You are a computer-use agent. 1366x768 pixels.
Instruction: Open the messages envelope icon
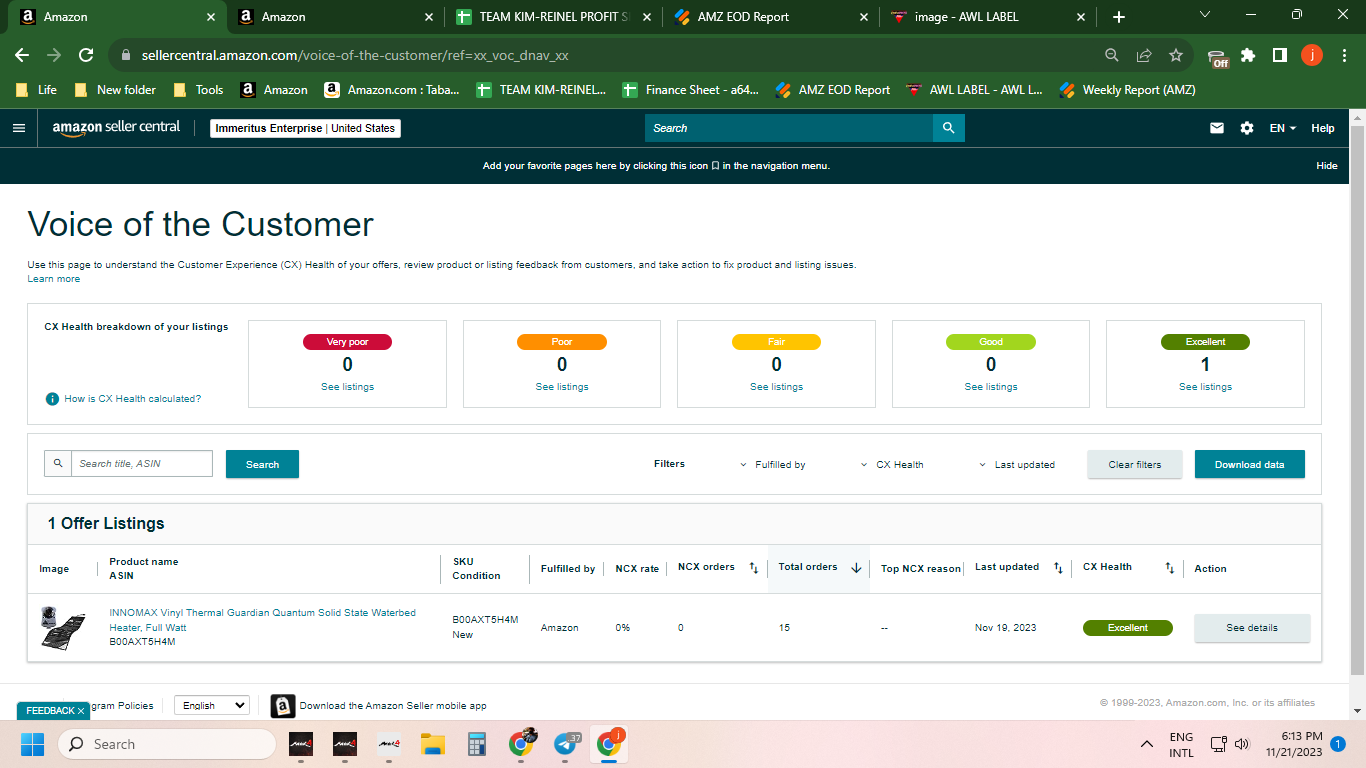pos(1217,128)
